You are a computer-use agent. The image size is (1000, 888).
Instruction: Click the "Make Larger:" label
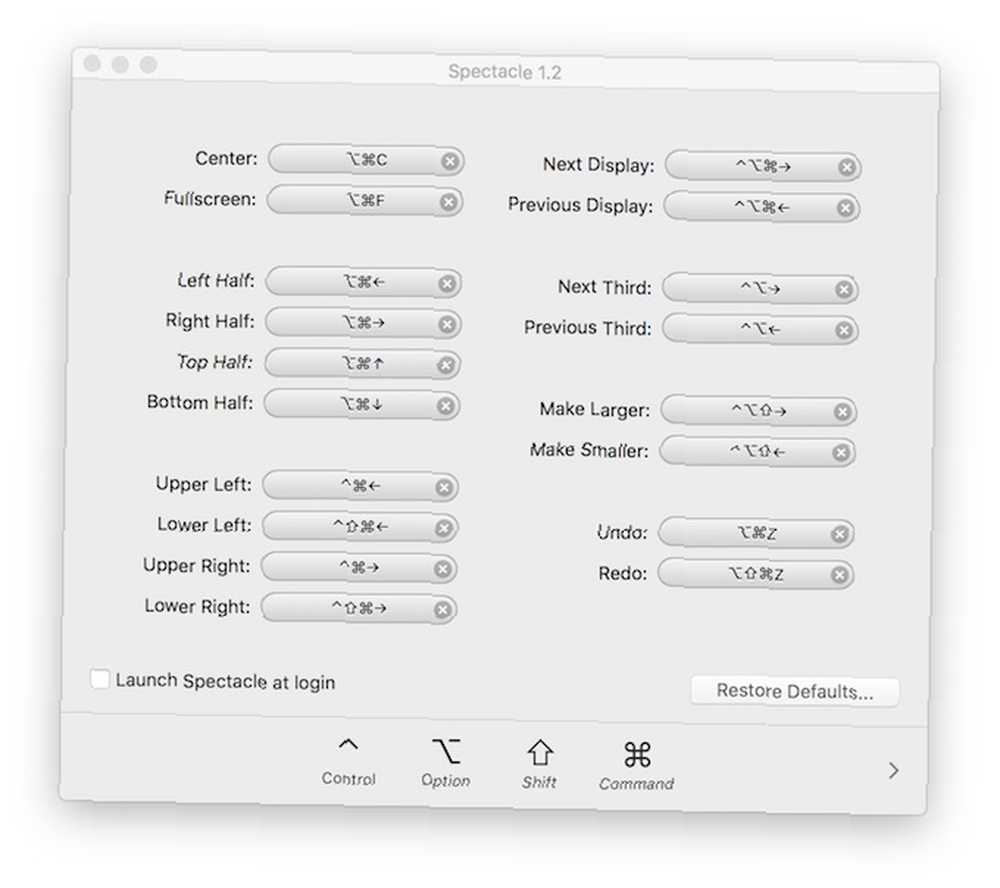point(594,410)
